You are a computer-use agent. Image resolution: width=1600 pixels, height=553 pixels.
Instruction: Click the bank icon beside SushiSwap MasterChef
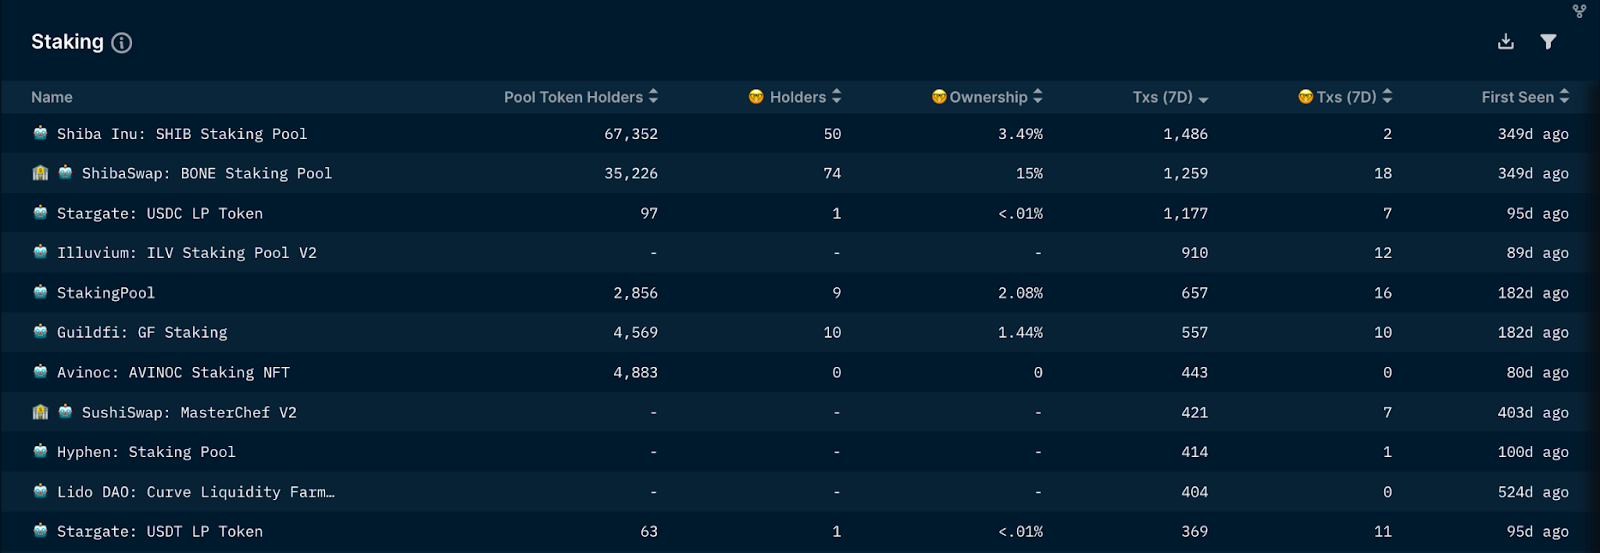tap(40, 412)
